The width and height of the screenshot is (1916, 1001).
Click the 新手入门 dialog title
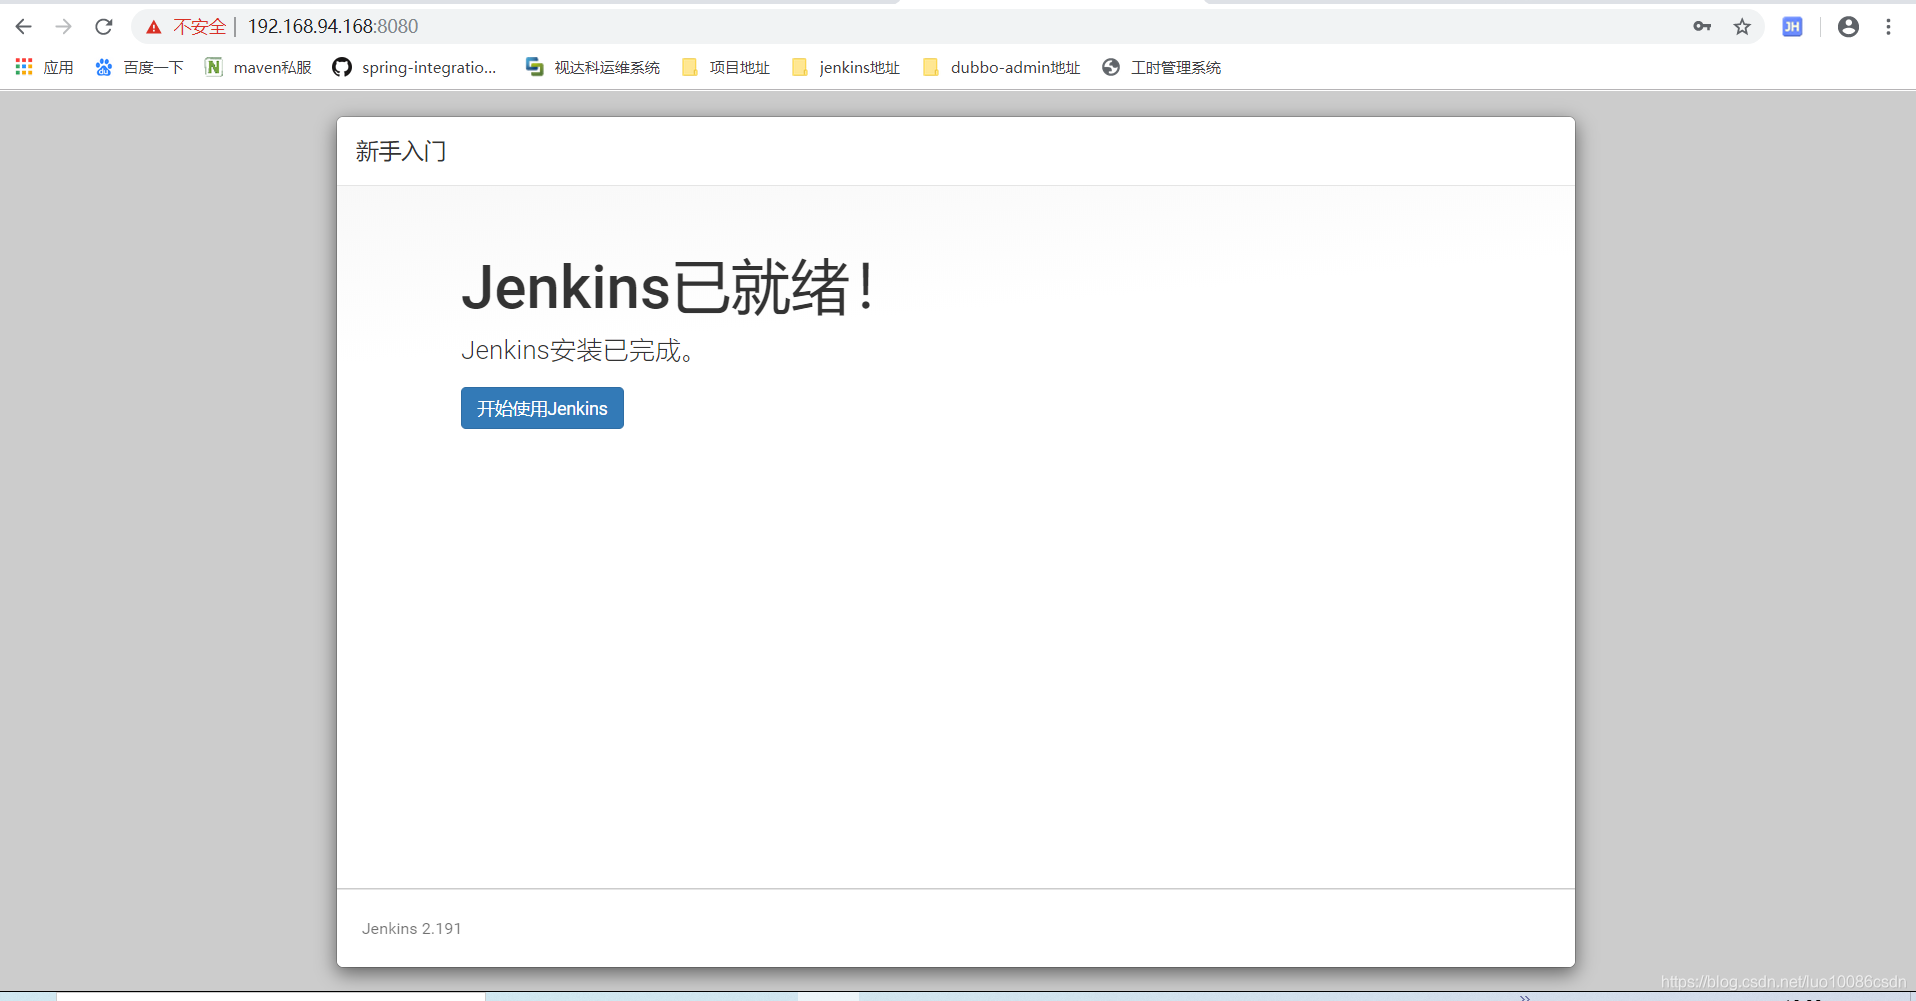401,152
